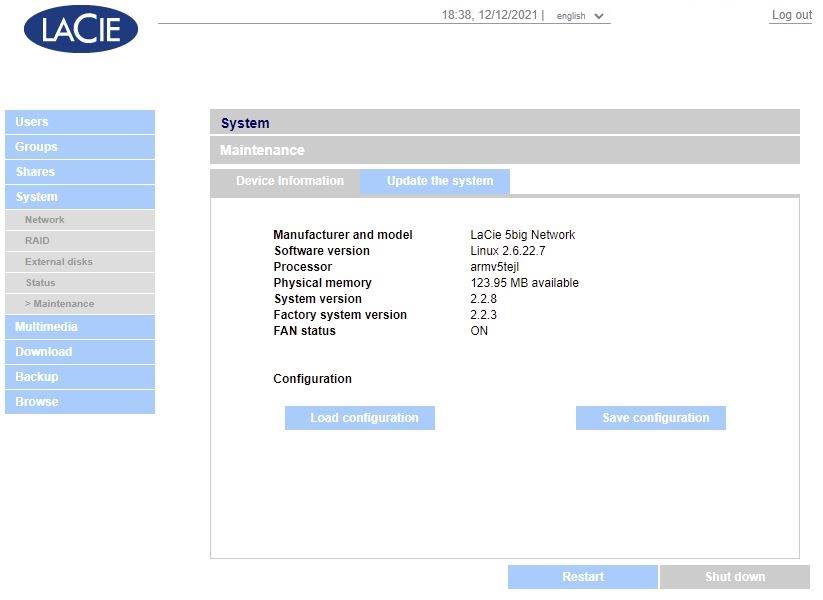Click the System page heading

(x=245, y=123)
